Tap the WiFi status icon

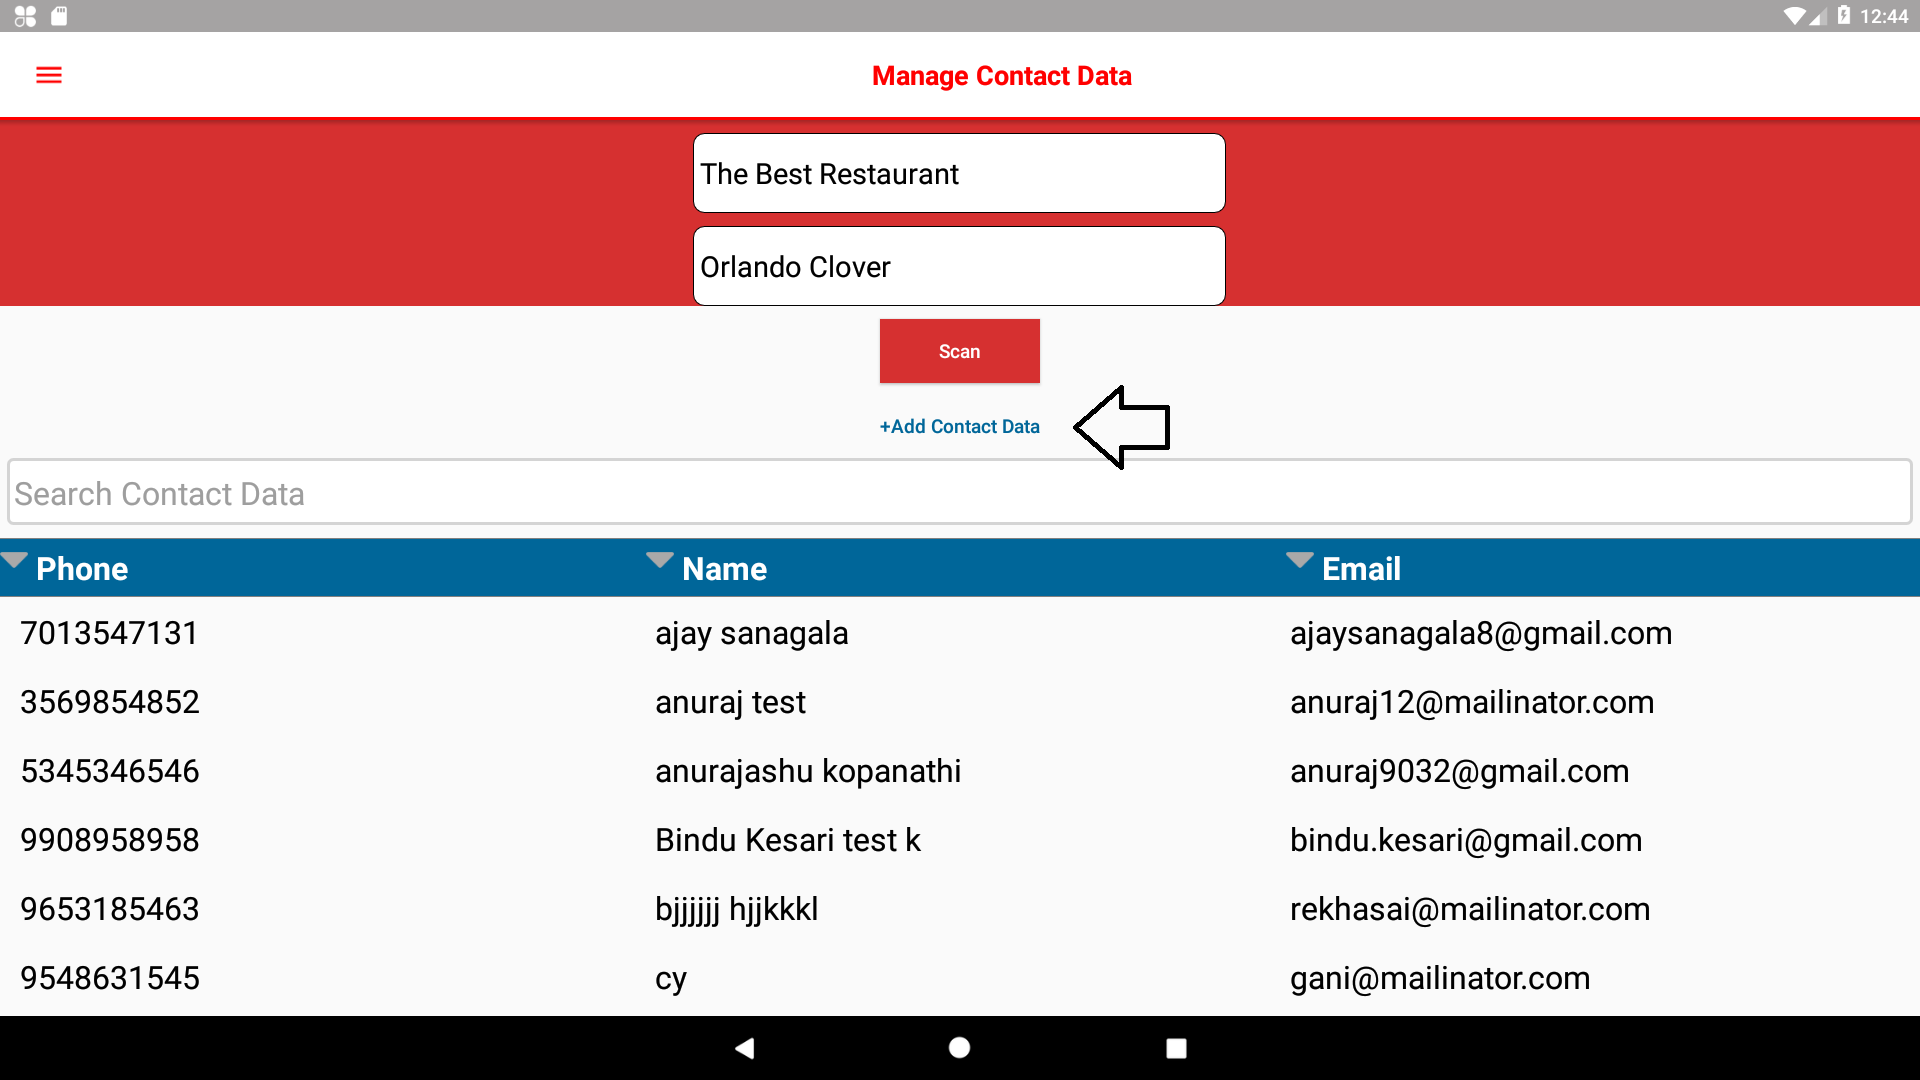pyautogui.click(x=1794, y=16)
